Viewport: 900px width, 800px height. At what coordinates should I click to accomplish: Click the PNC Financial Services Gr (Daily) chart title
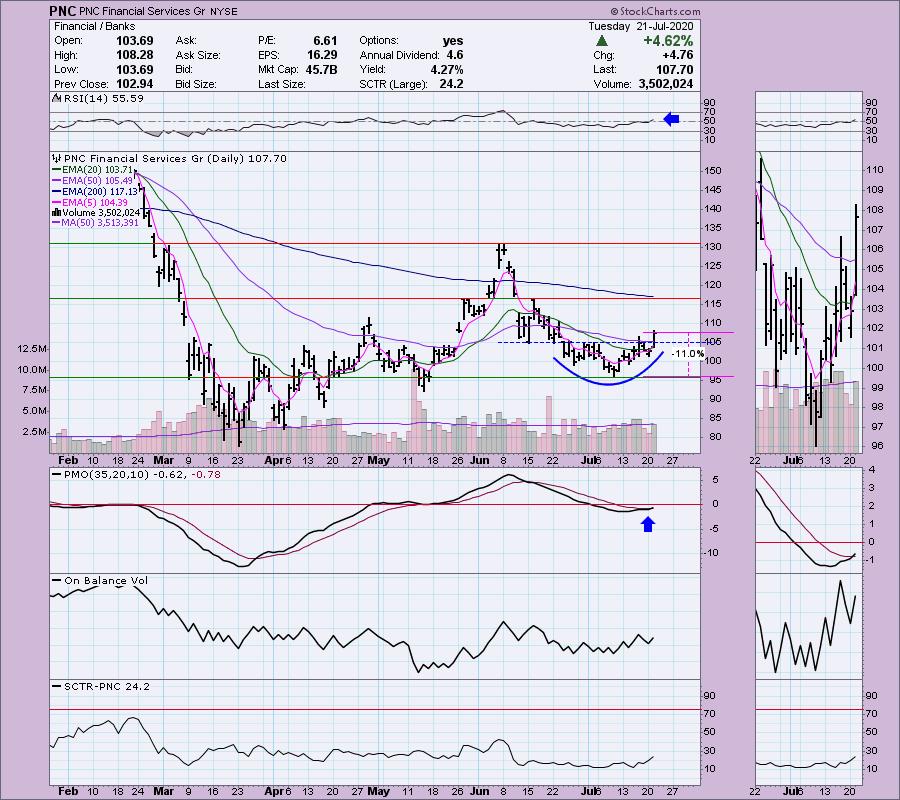tap(175, 158)
